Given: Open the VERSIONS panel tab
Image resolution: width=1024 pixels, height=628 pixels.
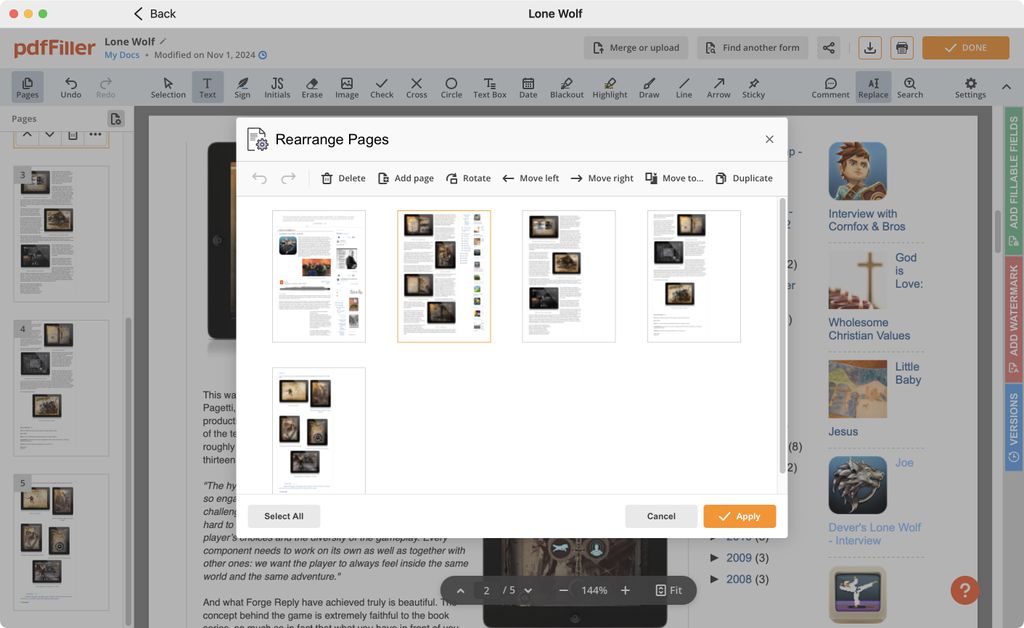Looking at the screenshot, I should coord(1013,408).
